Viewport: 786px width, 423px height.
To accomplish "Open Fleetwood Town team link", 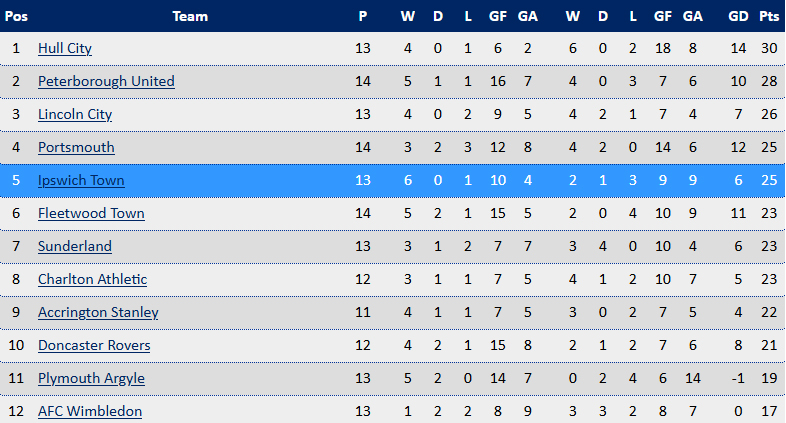I will (x=91, y=214).
